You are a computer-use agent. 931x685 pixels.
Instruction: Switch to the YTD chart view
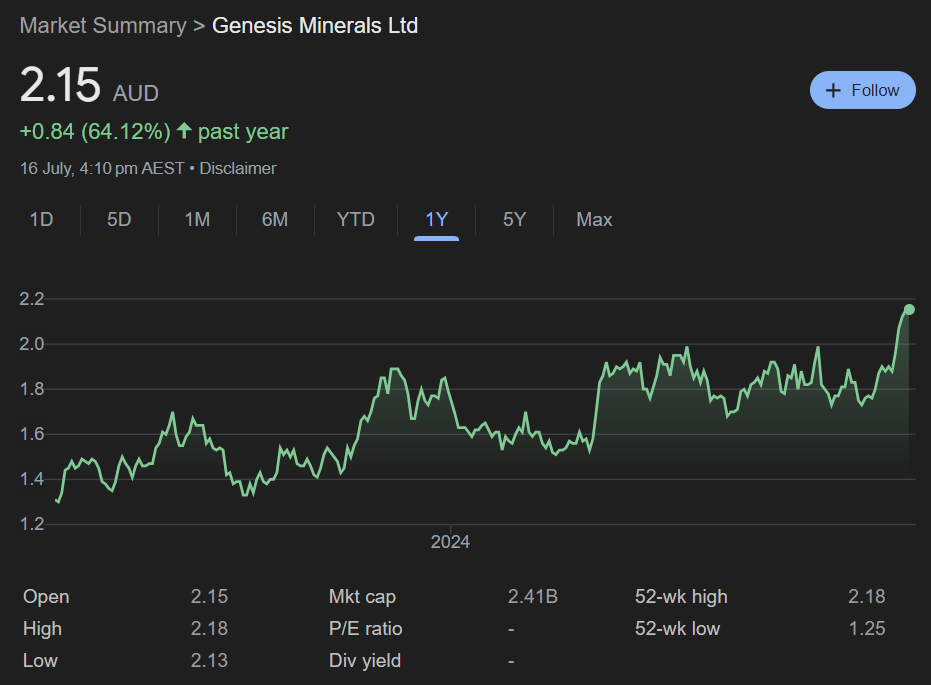point(356,220)
